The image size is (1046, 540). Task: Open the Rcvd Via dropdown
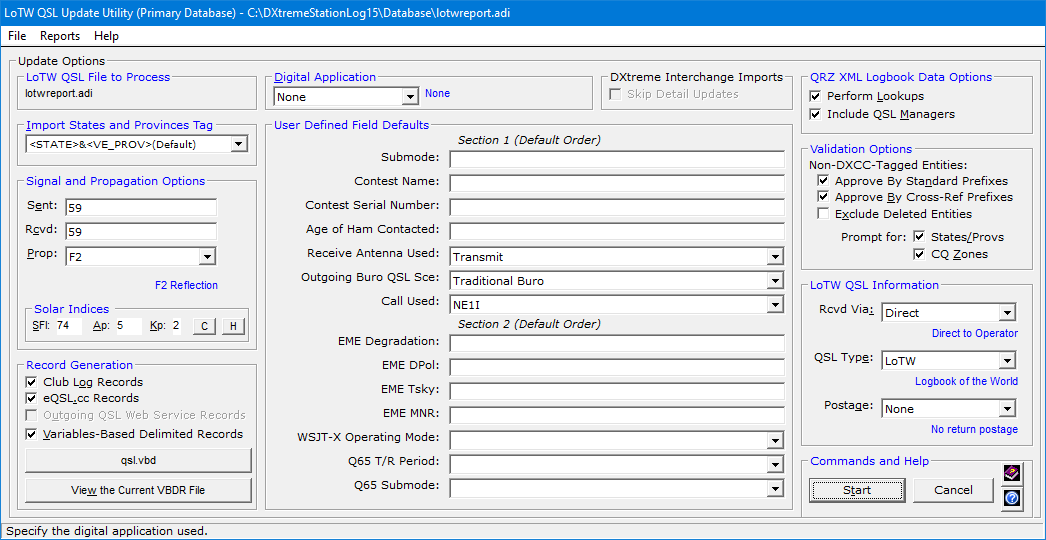point(1007,313)
